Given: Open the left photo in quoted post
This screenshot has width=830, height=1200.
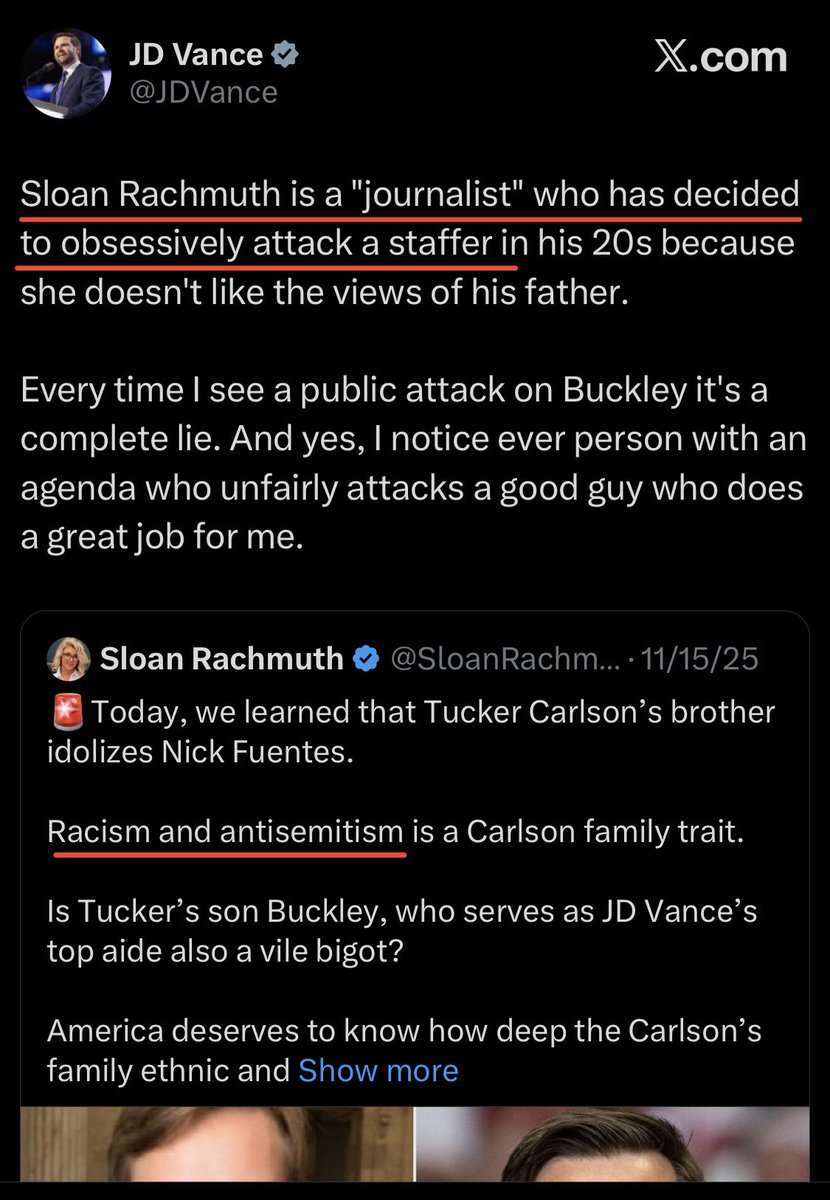Looking at the screenshot, I should [217, 1153].
